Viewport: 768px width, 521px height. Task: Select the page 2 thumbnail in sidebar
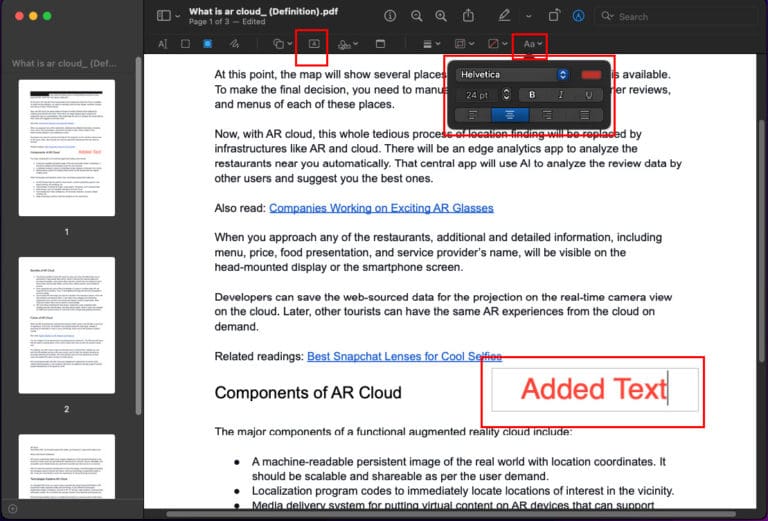click(x=67, y=325)
